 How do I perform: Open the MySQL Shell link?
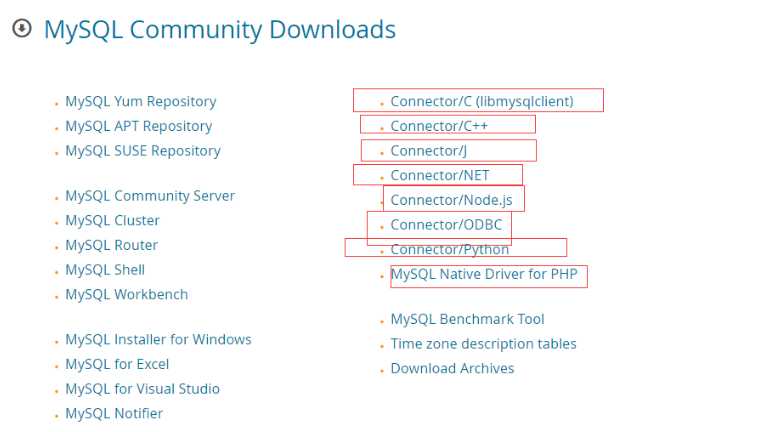tap(105, 270)
